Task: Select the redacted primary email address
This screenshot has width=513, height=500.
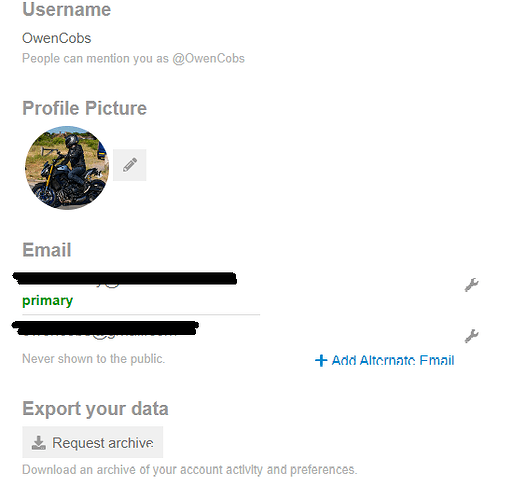Action: coord(124,278)
